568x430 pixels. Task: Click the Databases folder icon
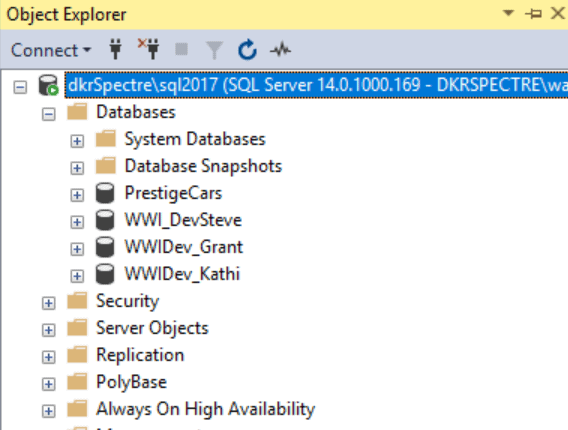pos(77,111)
